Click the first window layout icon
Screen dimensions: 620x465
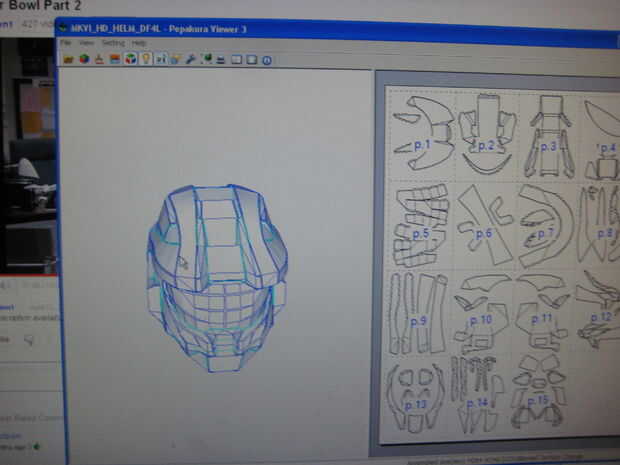(236, 60)
